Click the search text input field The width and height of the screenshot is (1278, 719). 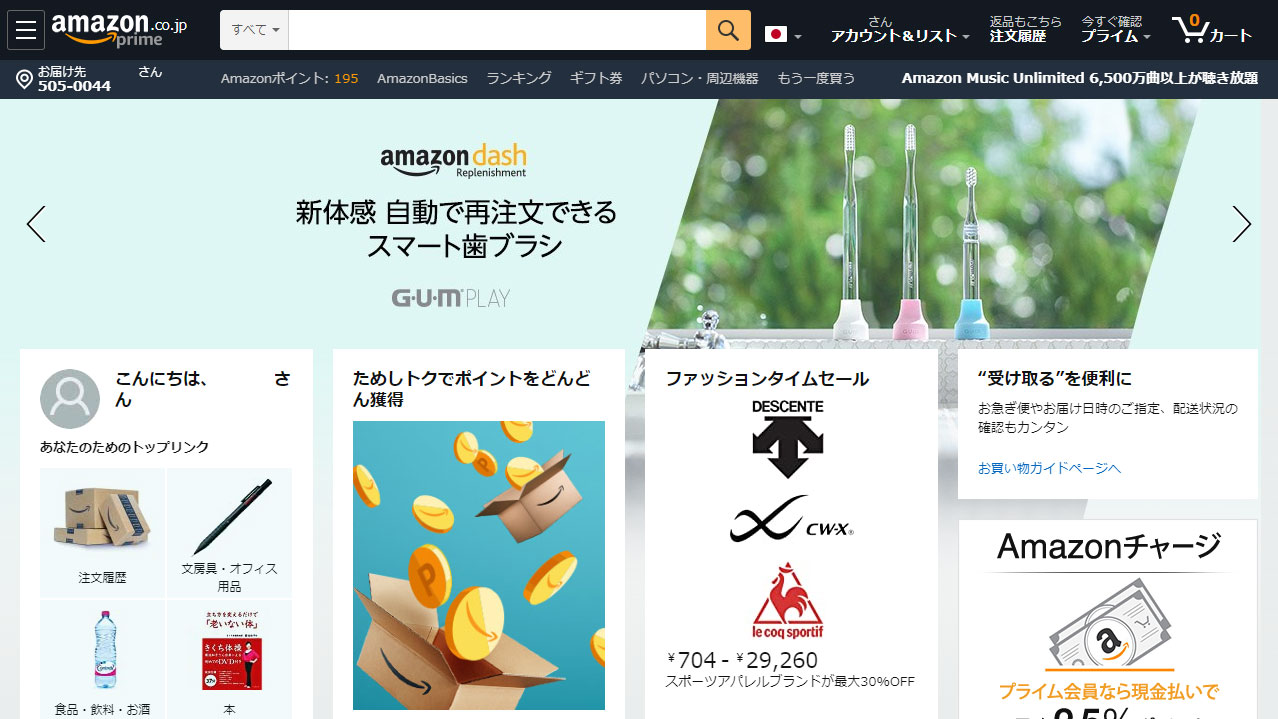point(497,30)
